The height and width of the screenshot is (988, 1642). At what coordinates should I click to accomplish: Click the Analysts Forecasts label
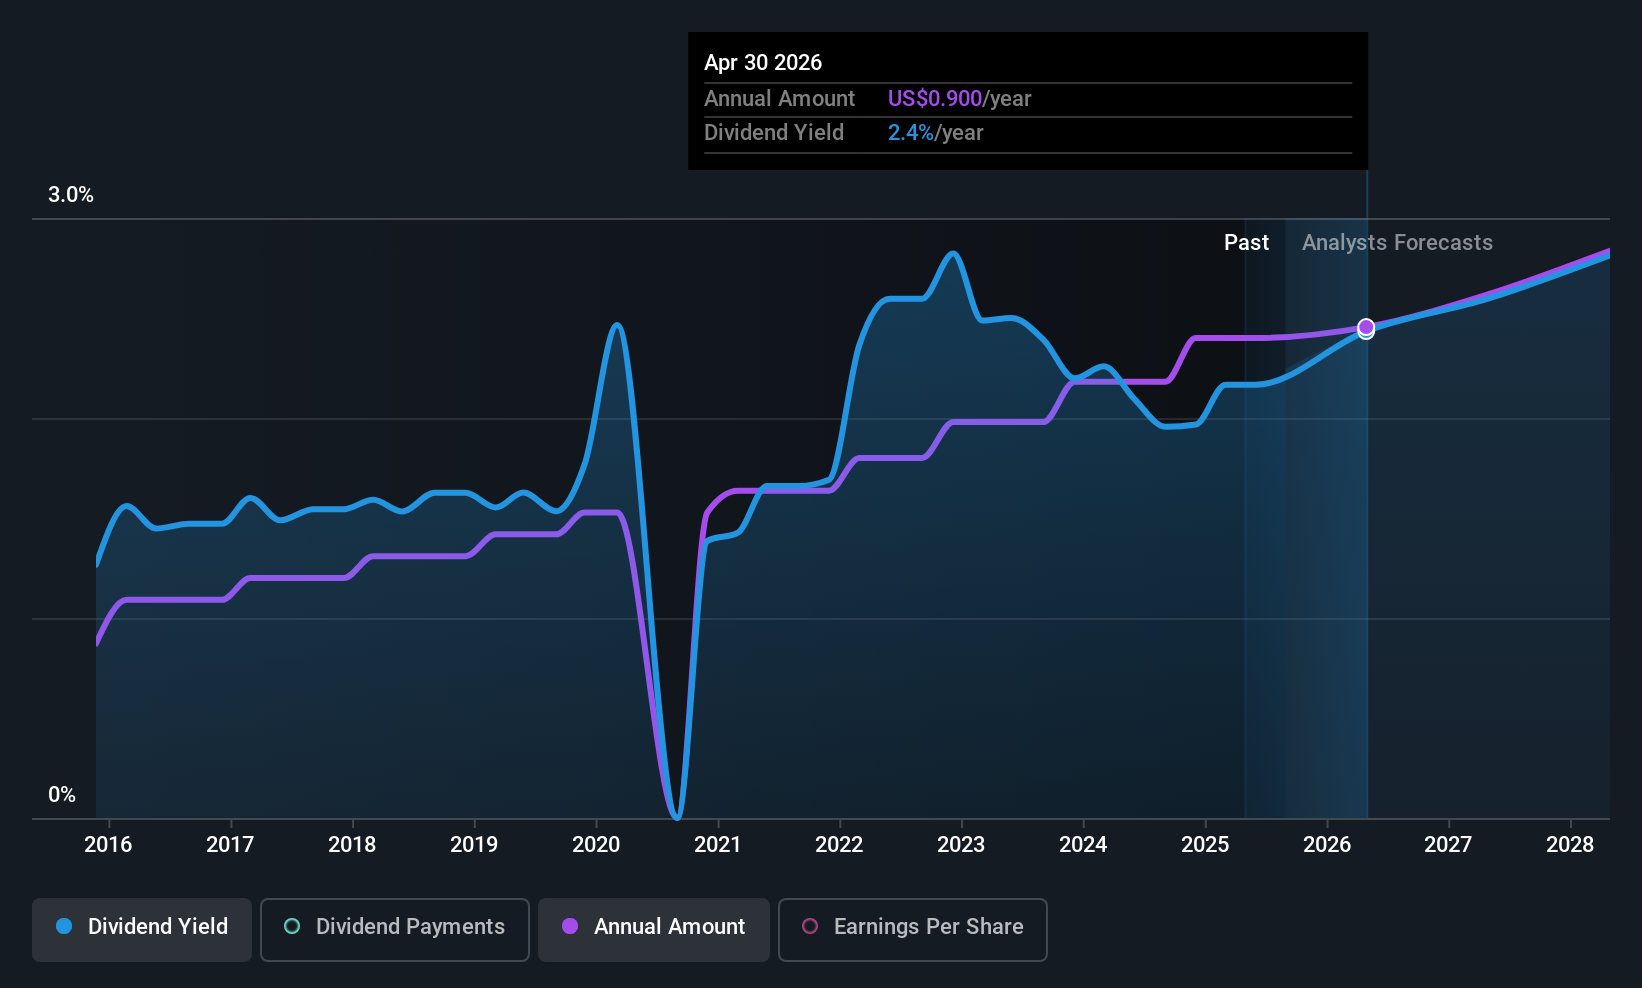click(1397, 242)
